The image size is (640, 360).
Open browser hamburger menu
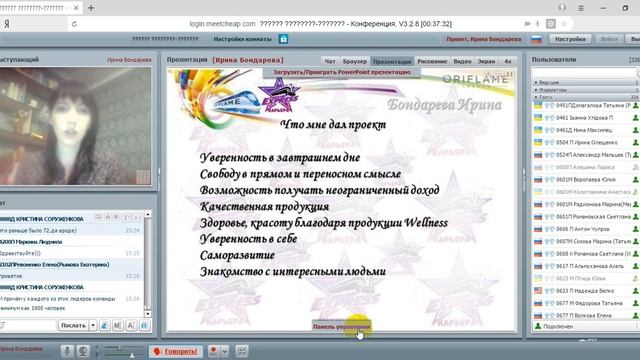[x=581, y=8]
